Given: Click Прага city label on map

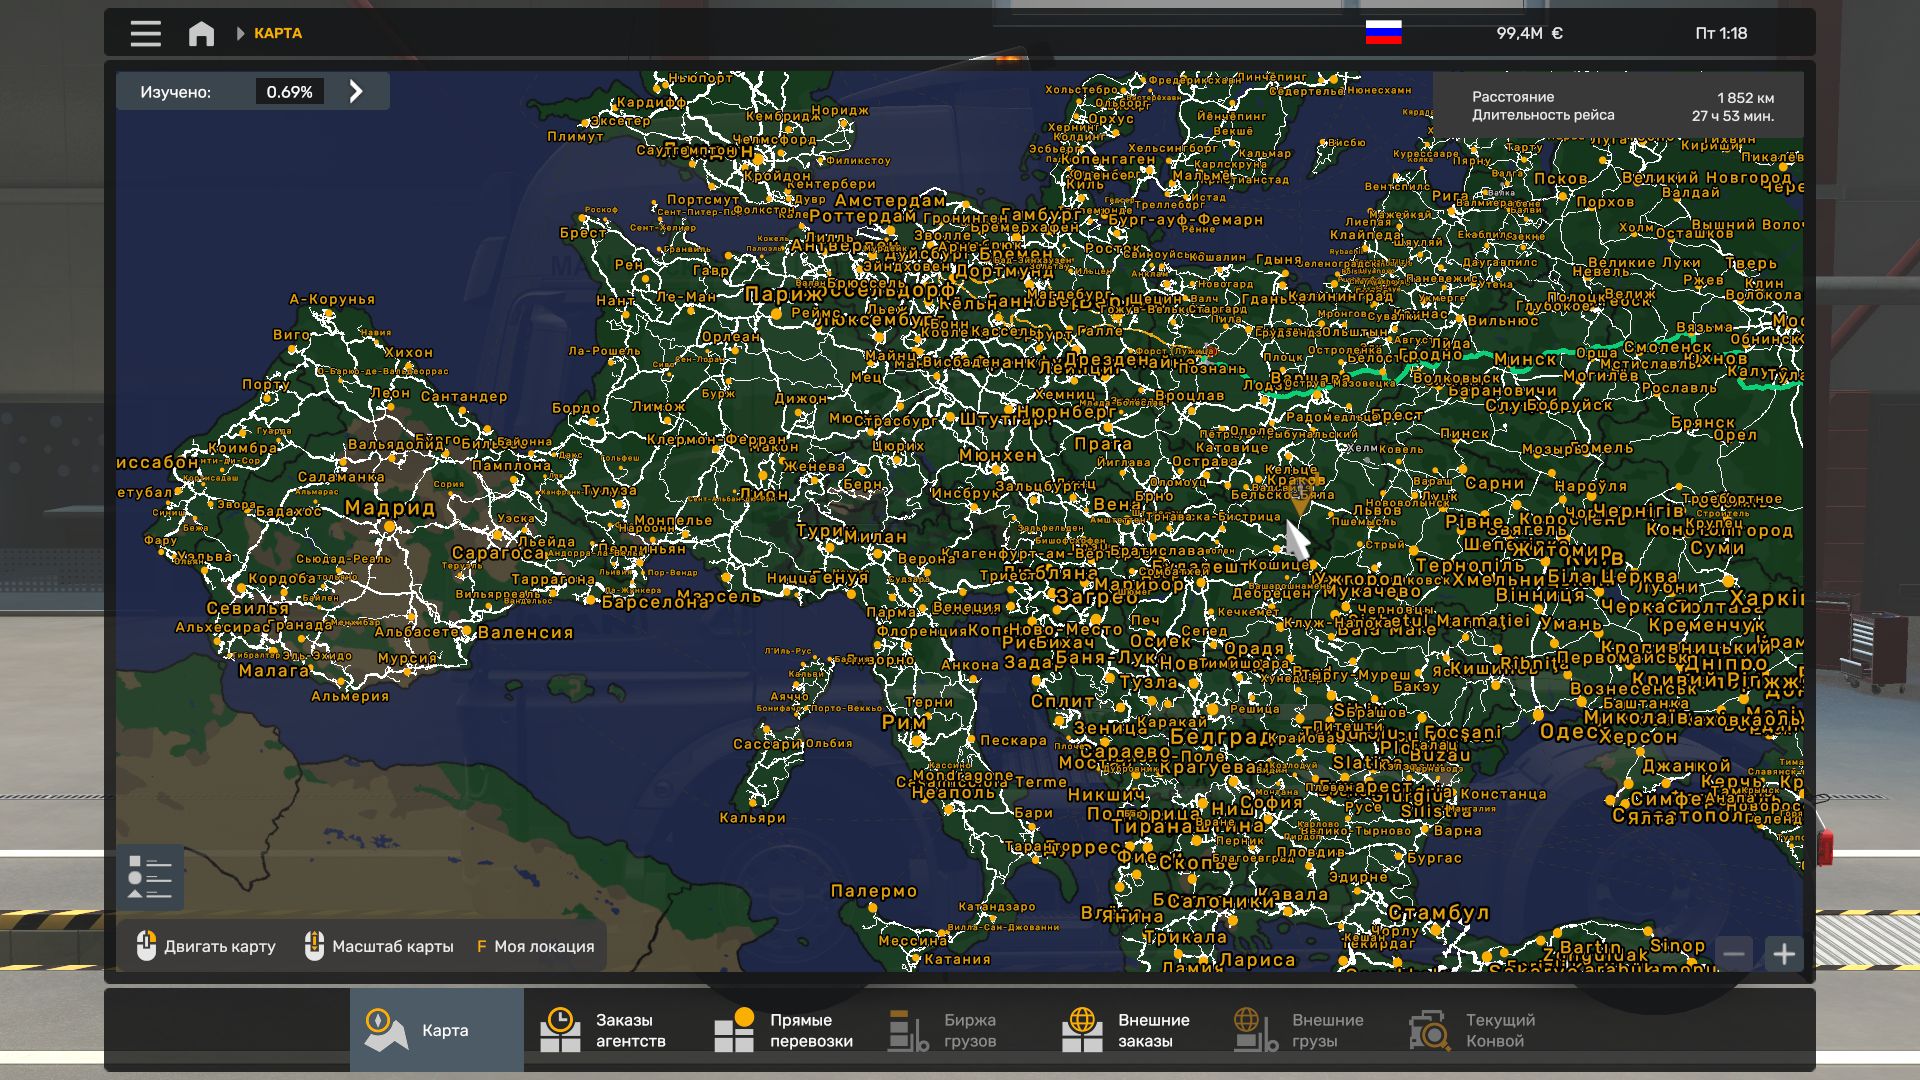Looking at the screenshot, I should point(1103,444).
